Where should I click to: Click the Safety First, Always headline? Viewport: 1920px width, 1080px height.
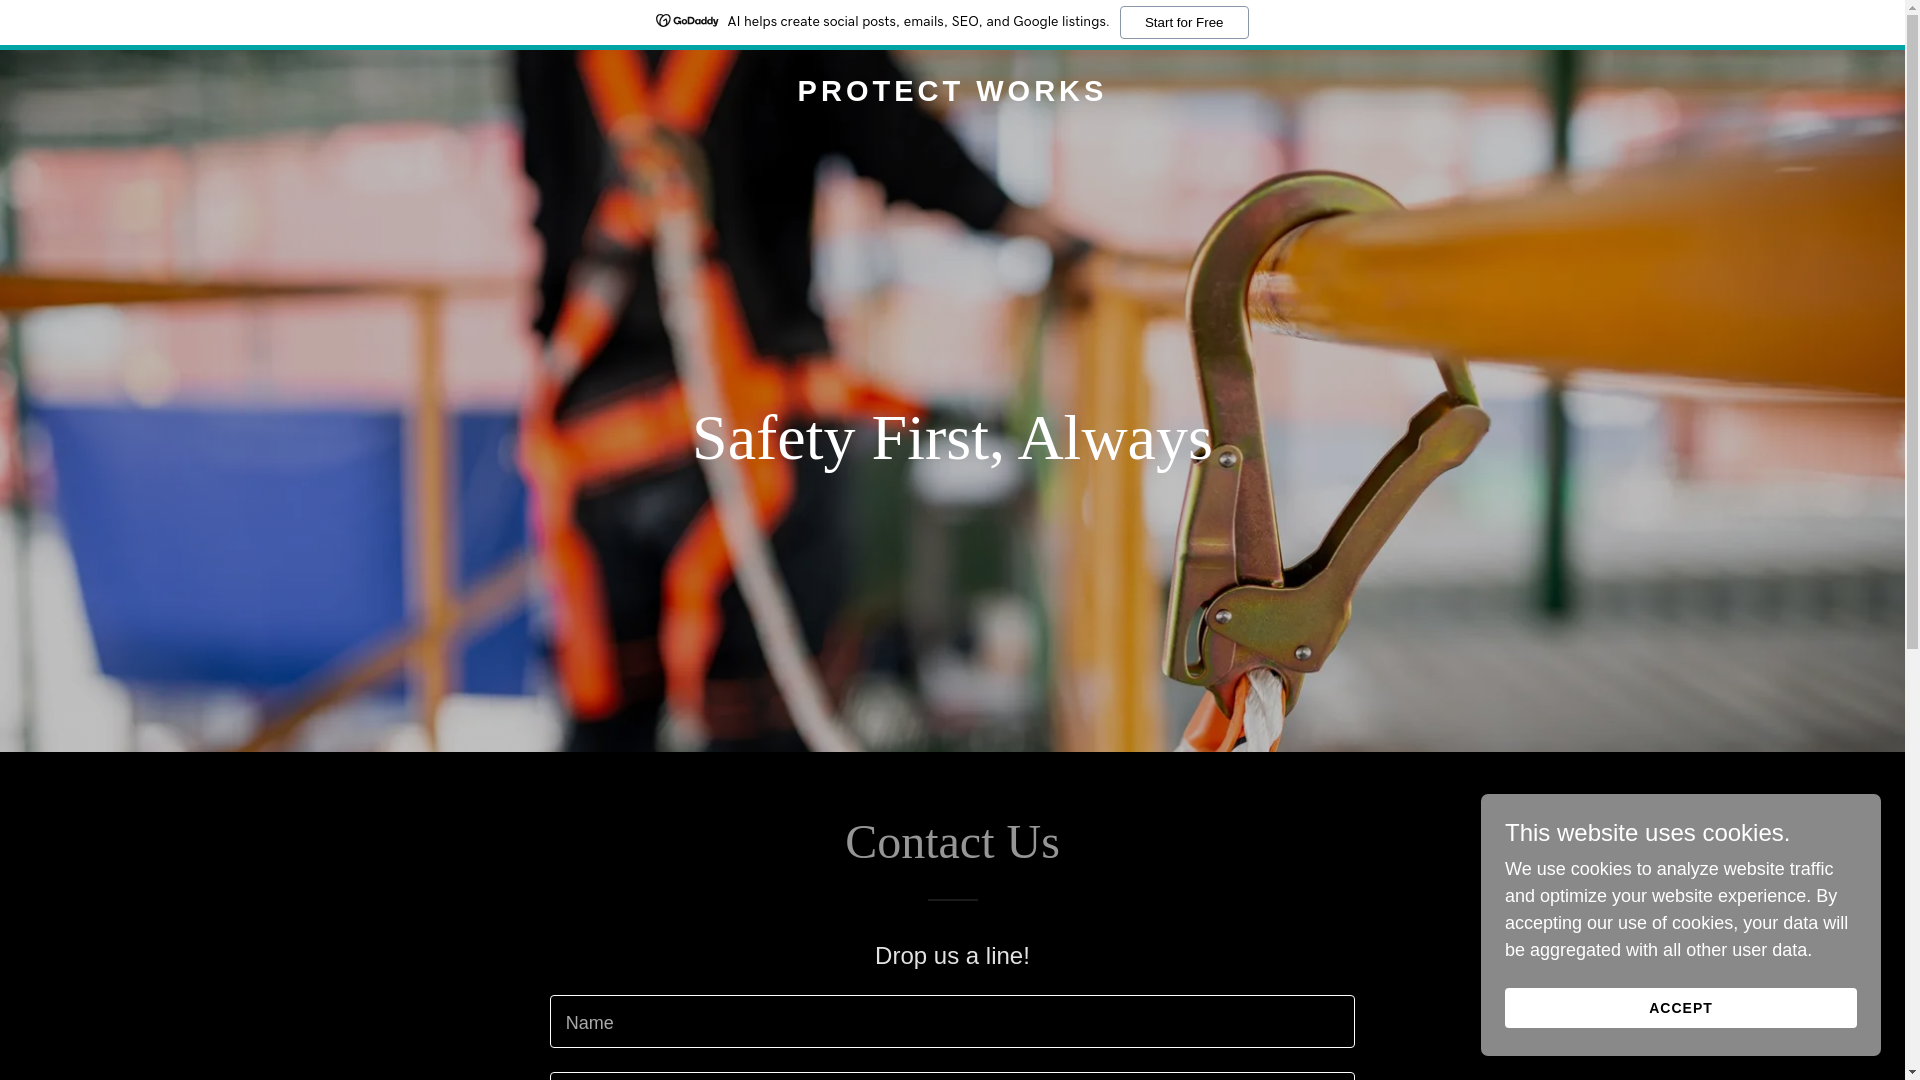(952, 437)
